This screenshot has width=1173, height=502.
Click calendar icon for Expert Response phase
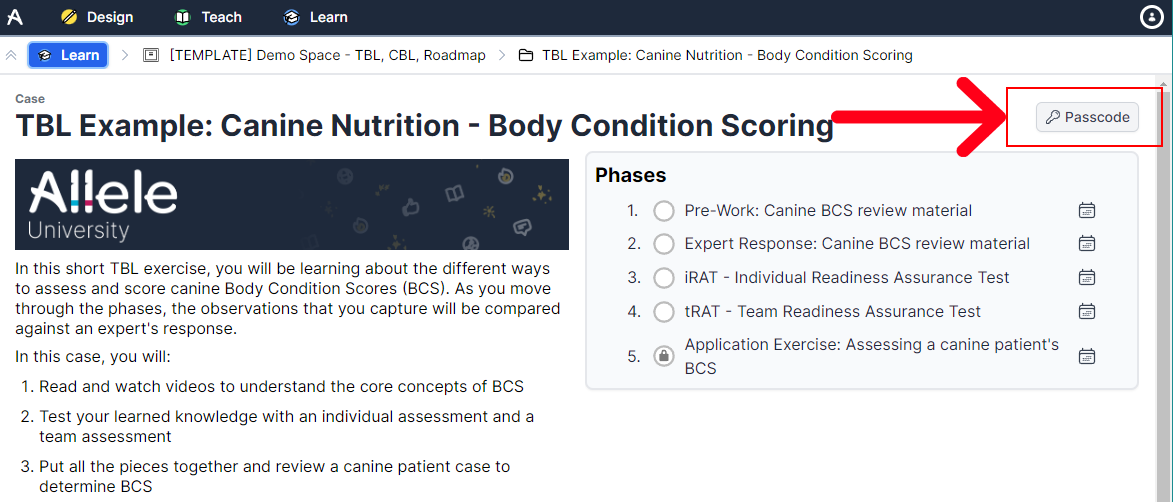pyautogui.click(x=1087, y=244)
